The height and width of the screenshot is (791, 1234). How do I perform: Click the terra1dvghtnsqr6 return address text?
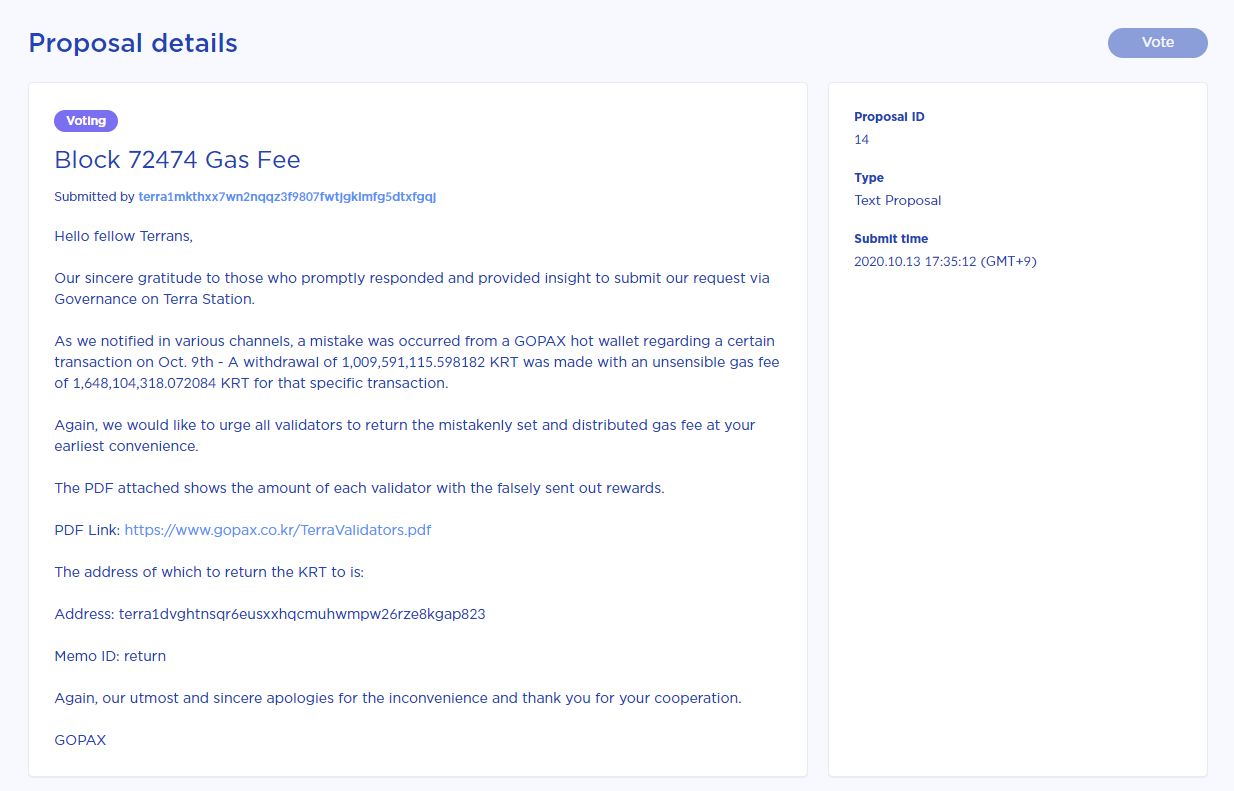click(x=302, y=614)
